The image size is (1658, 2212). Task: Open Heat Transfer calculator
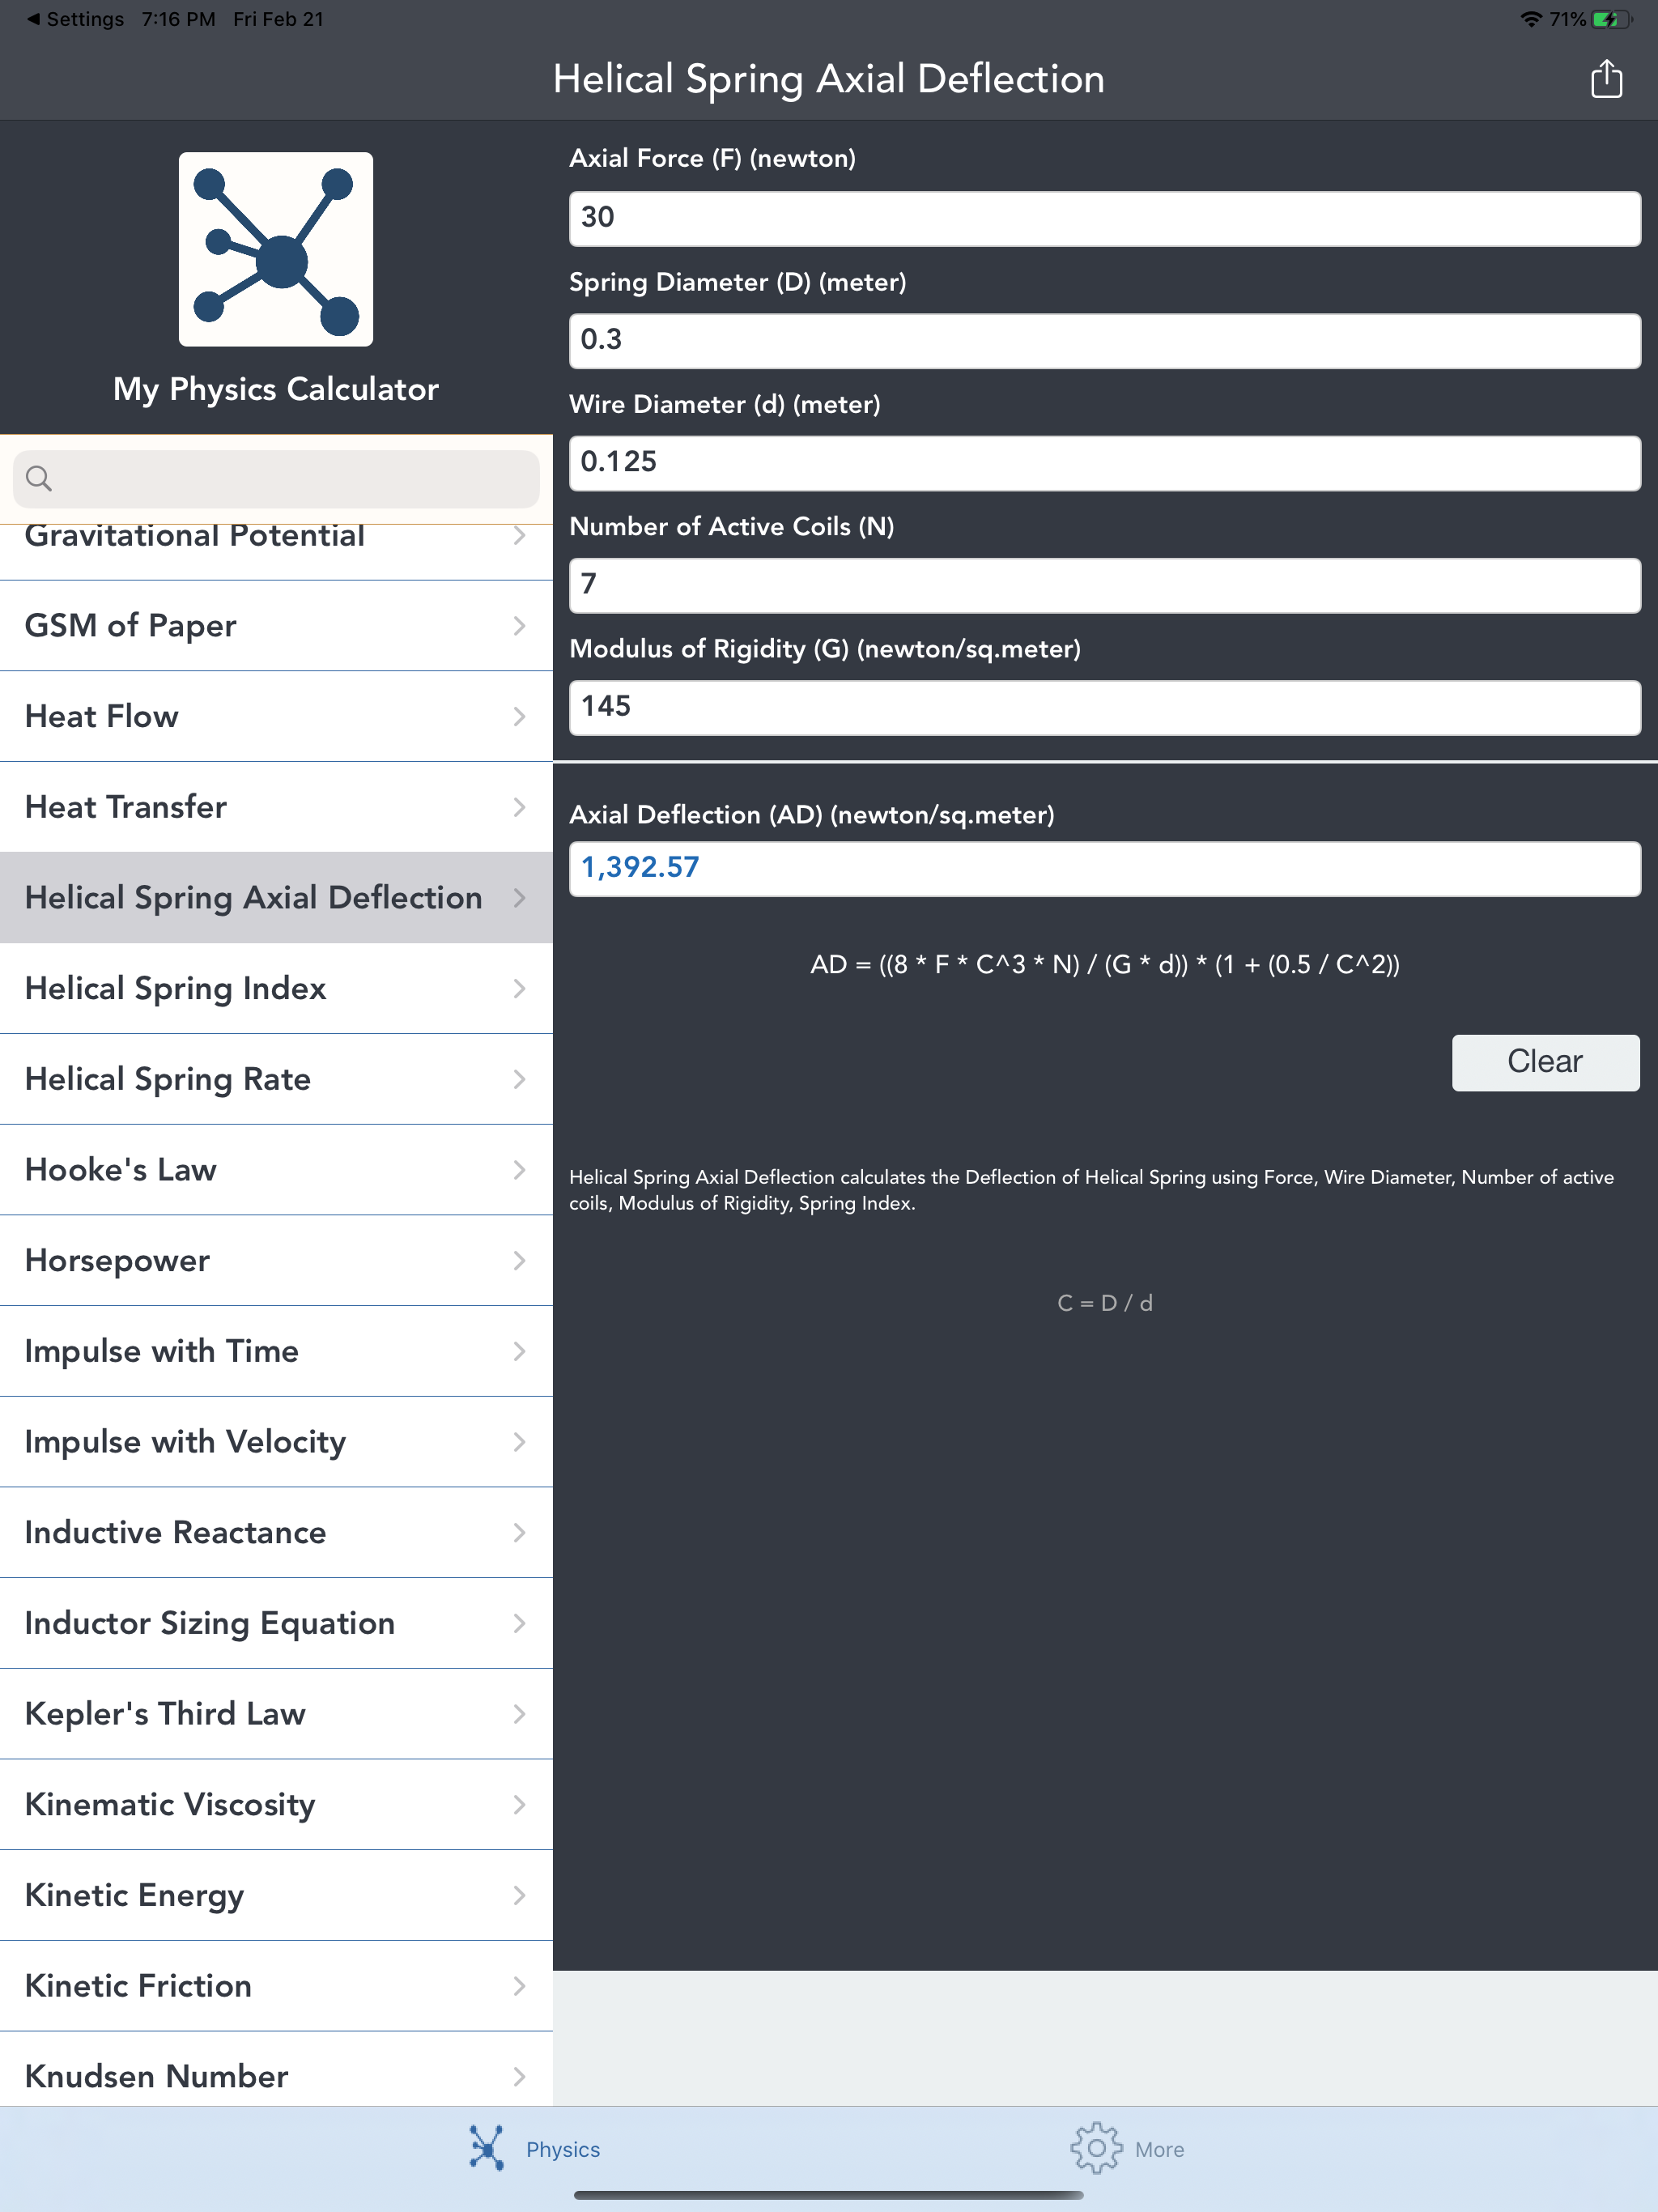point(276,807)
